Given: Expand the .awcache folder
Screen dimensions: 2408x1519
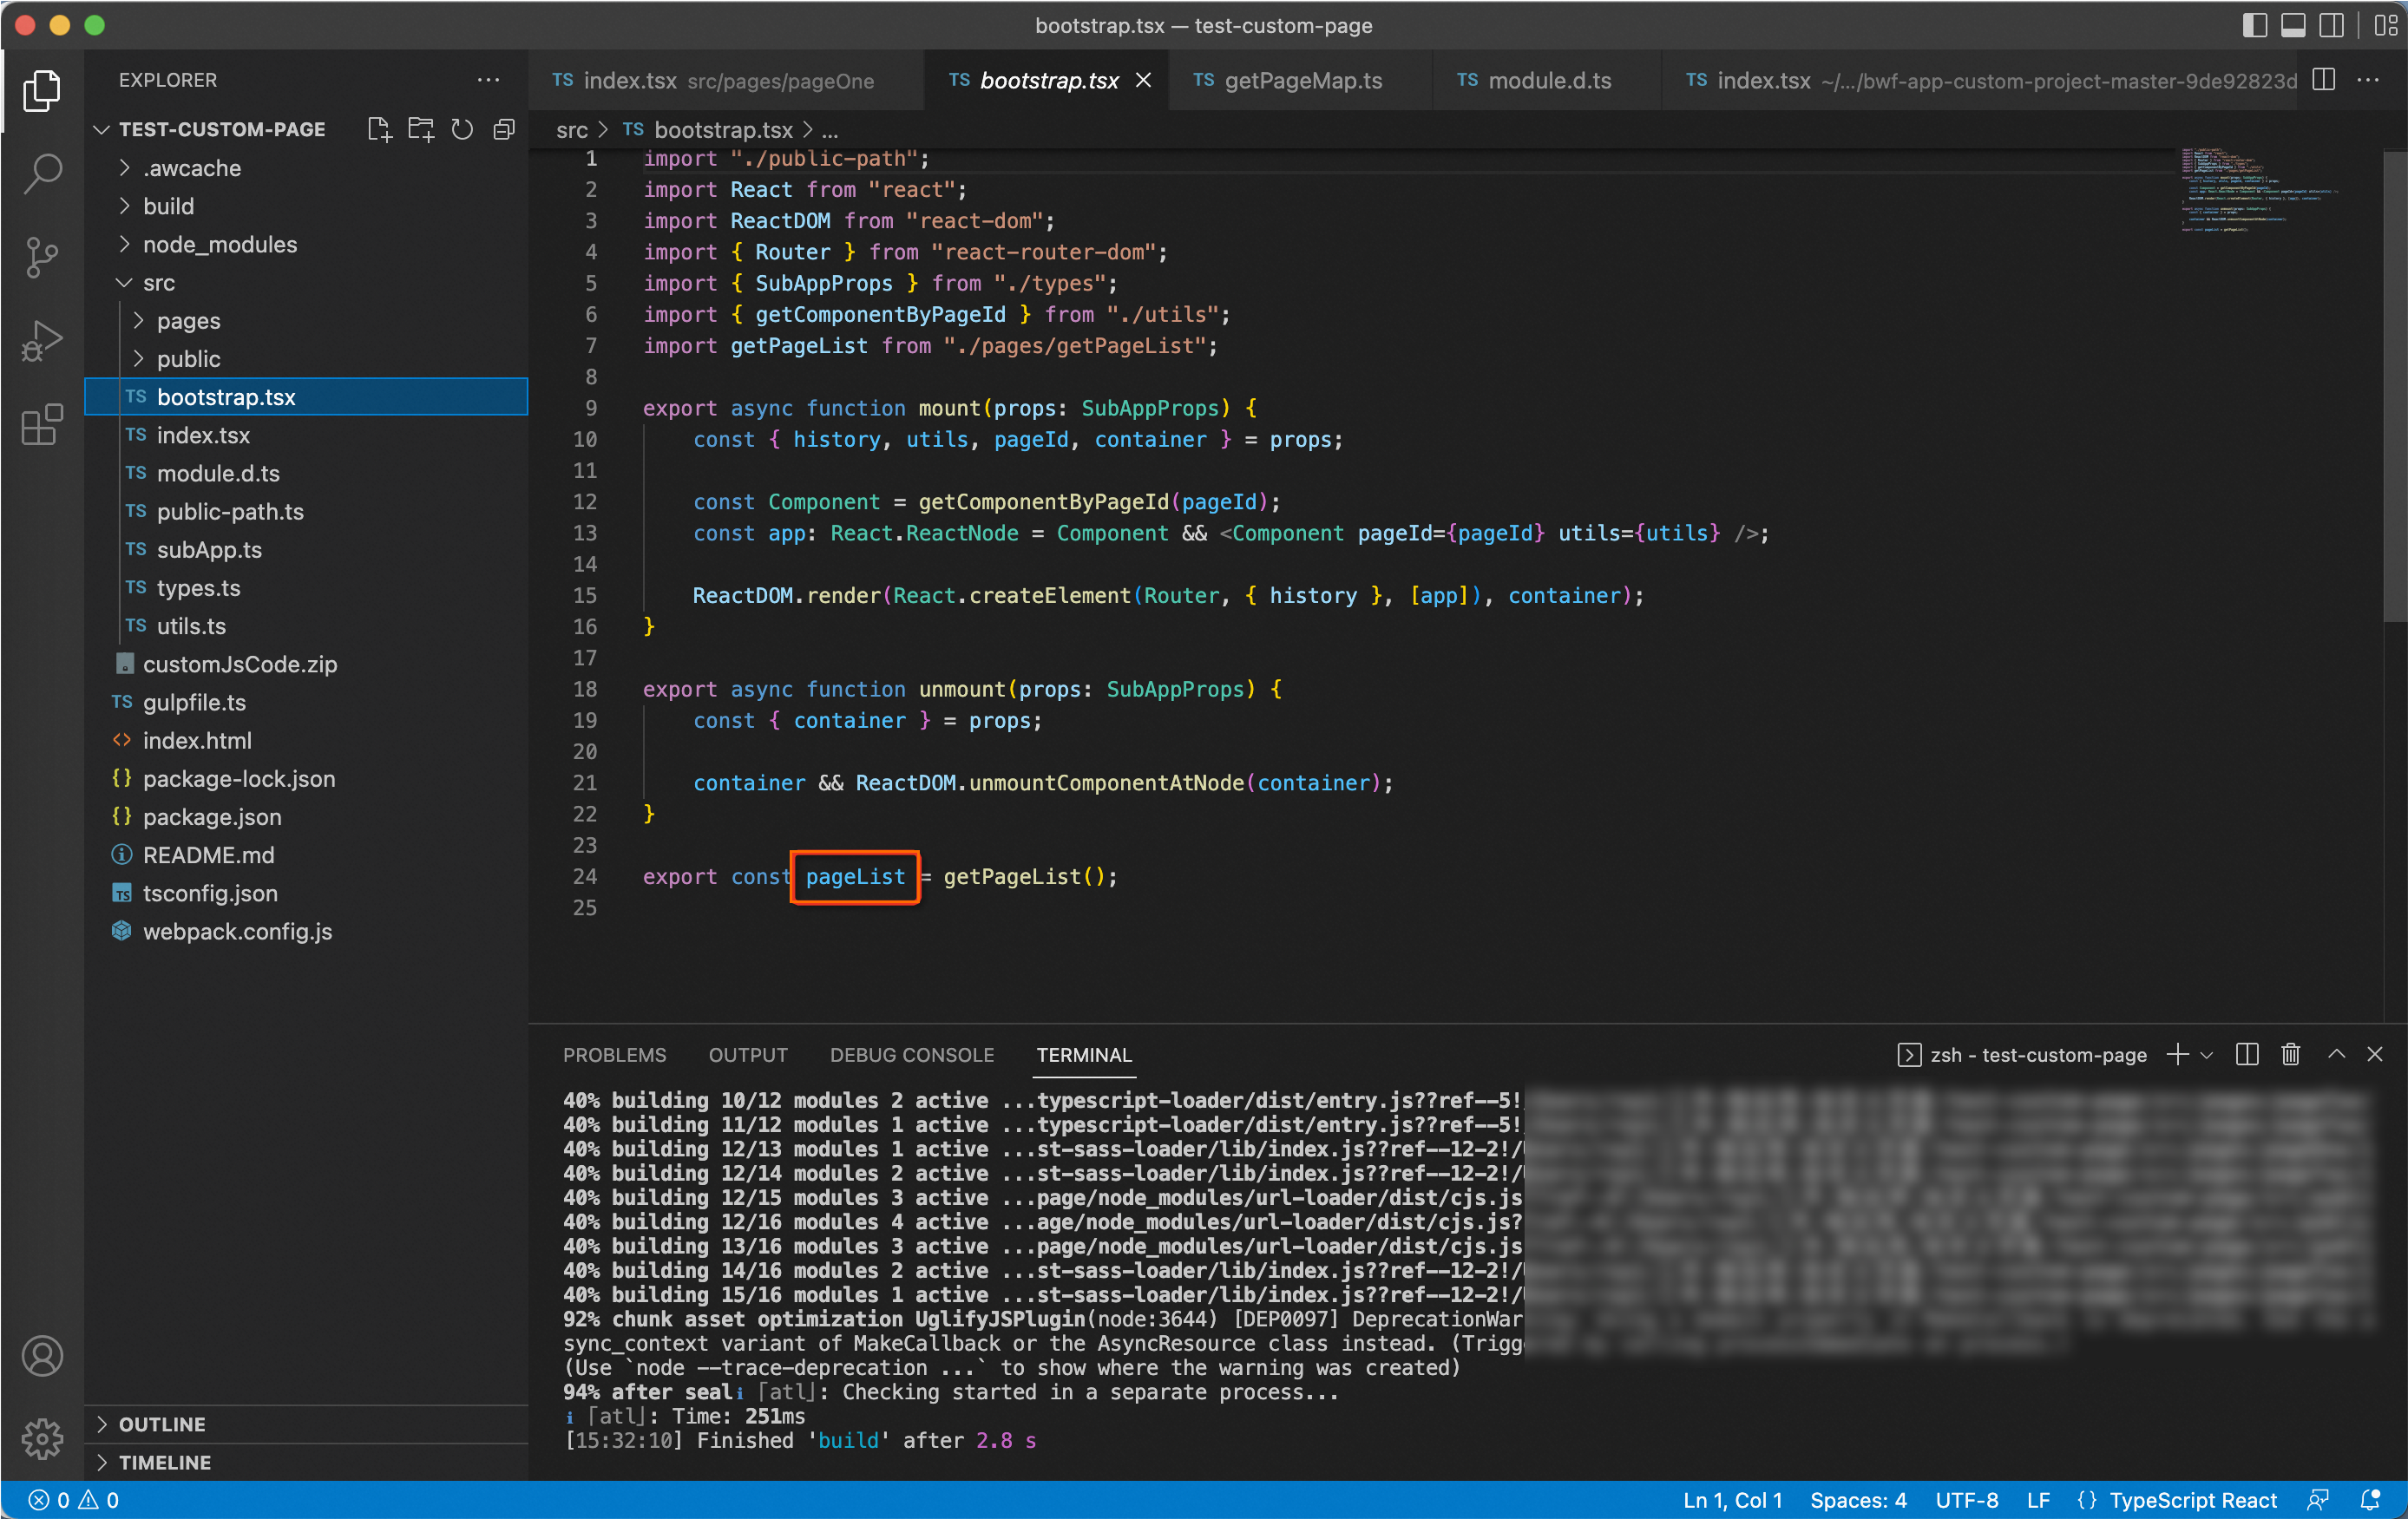Looking at the screenshot, I should [x=306, y=168].
